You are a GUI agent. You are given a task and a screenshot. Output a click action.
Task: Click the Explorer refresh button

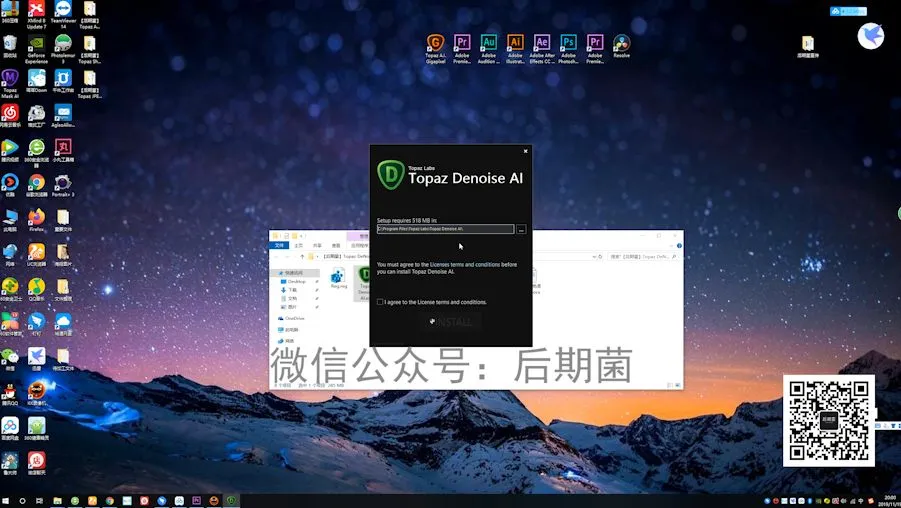(x=600, y=256)
